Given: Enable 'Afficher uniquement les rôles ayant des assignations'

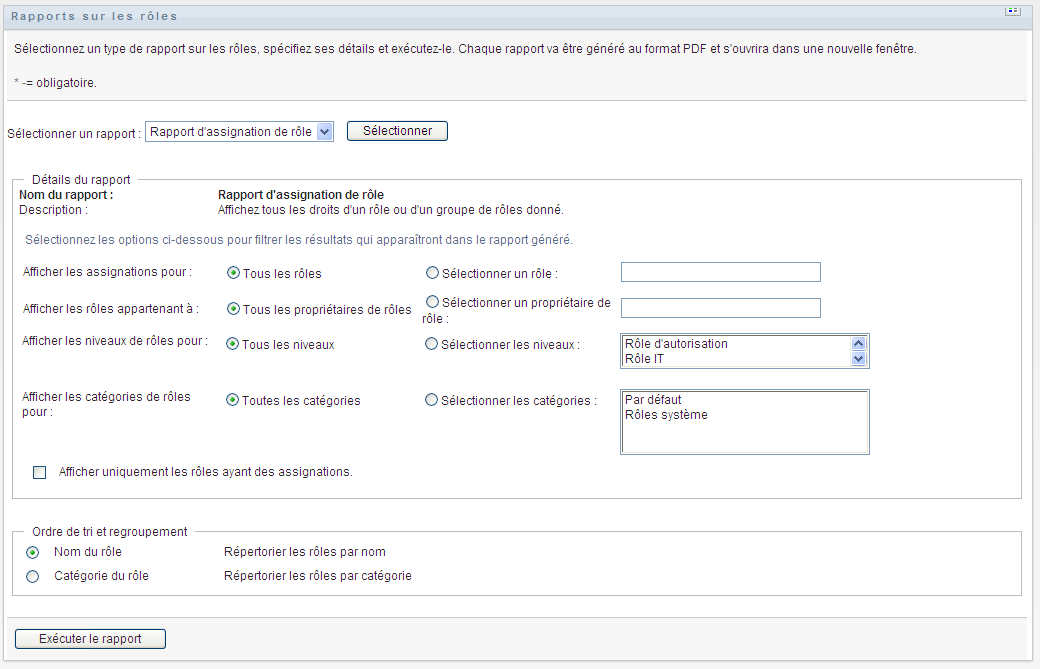Looking at the screenshot, I should click(40, 473).
